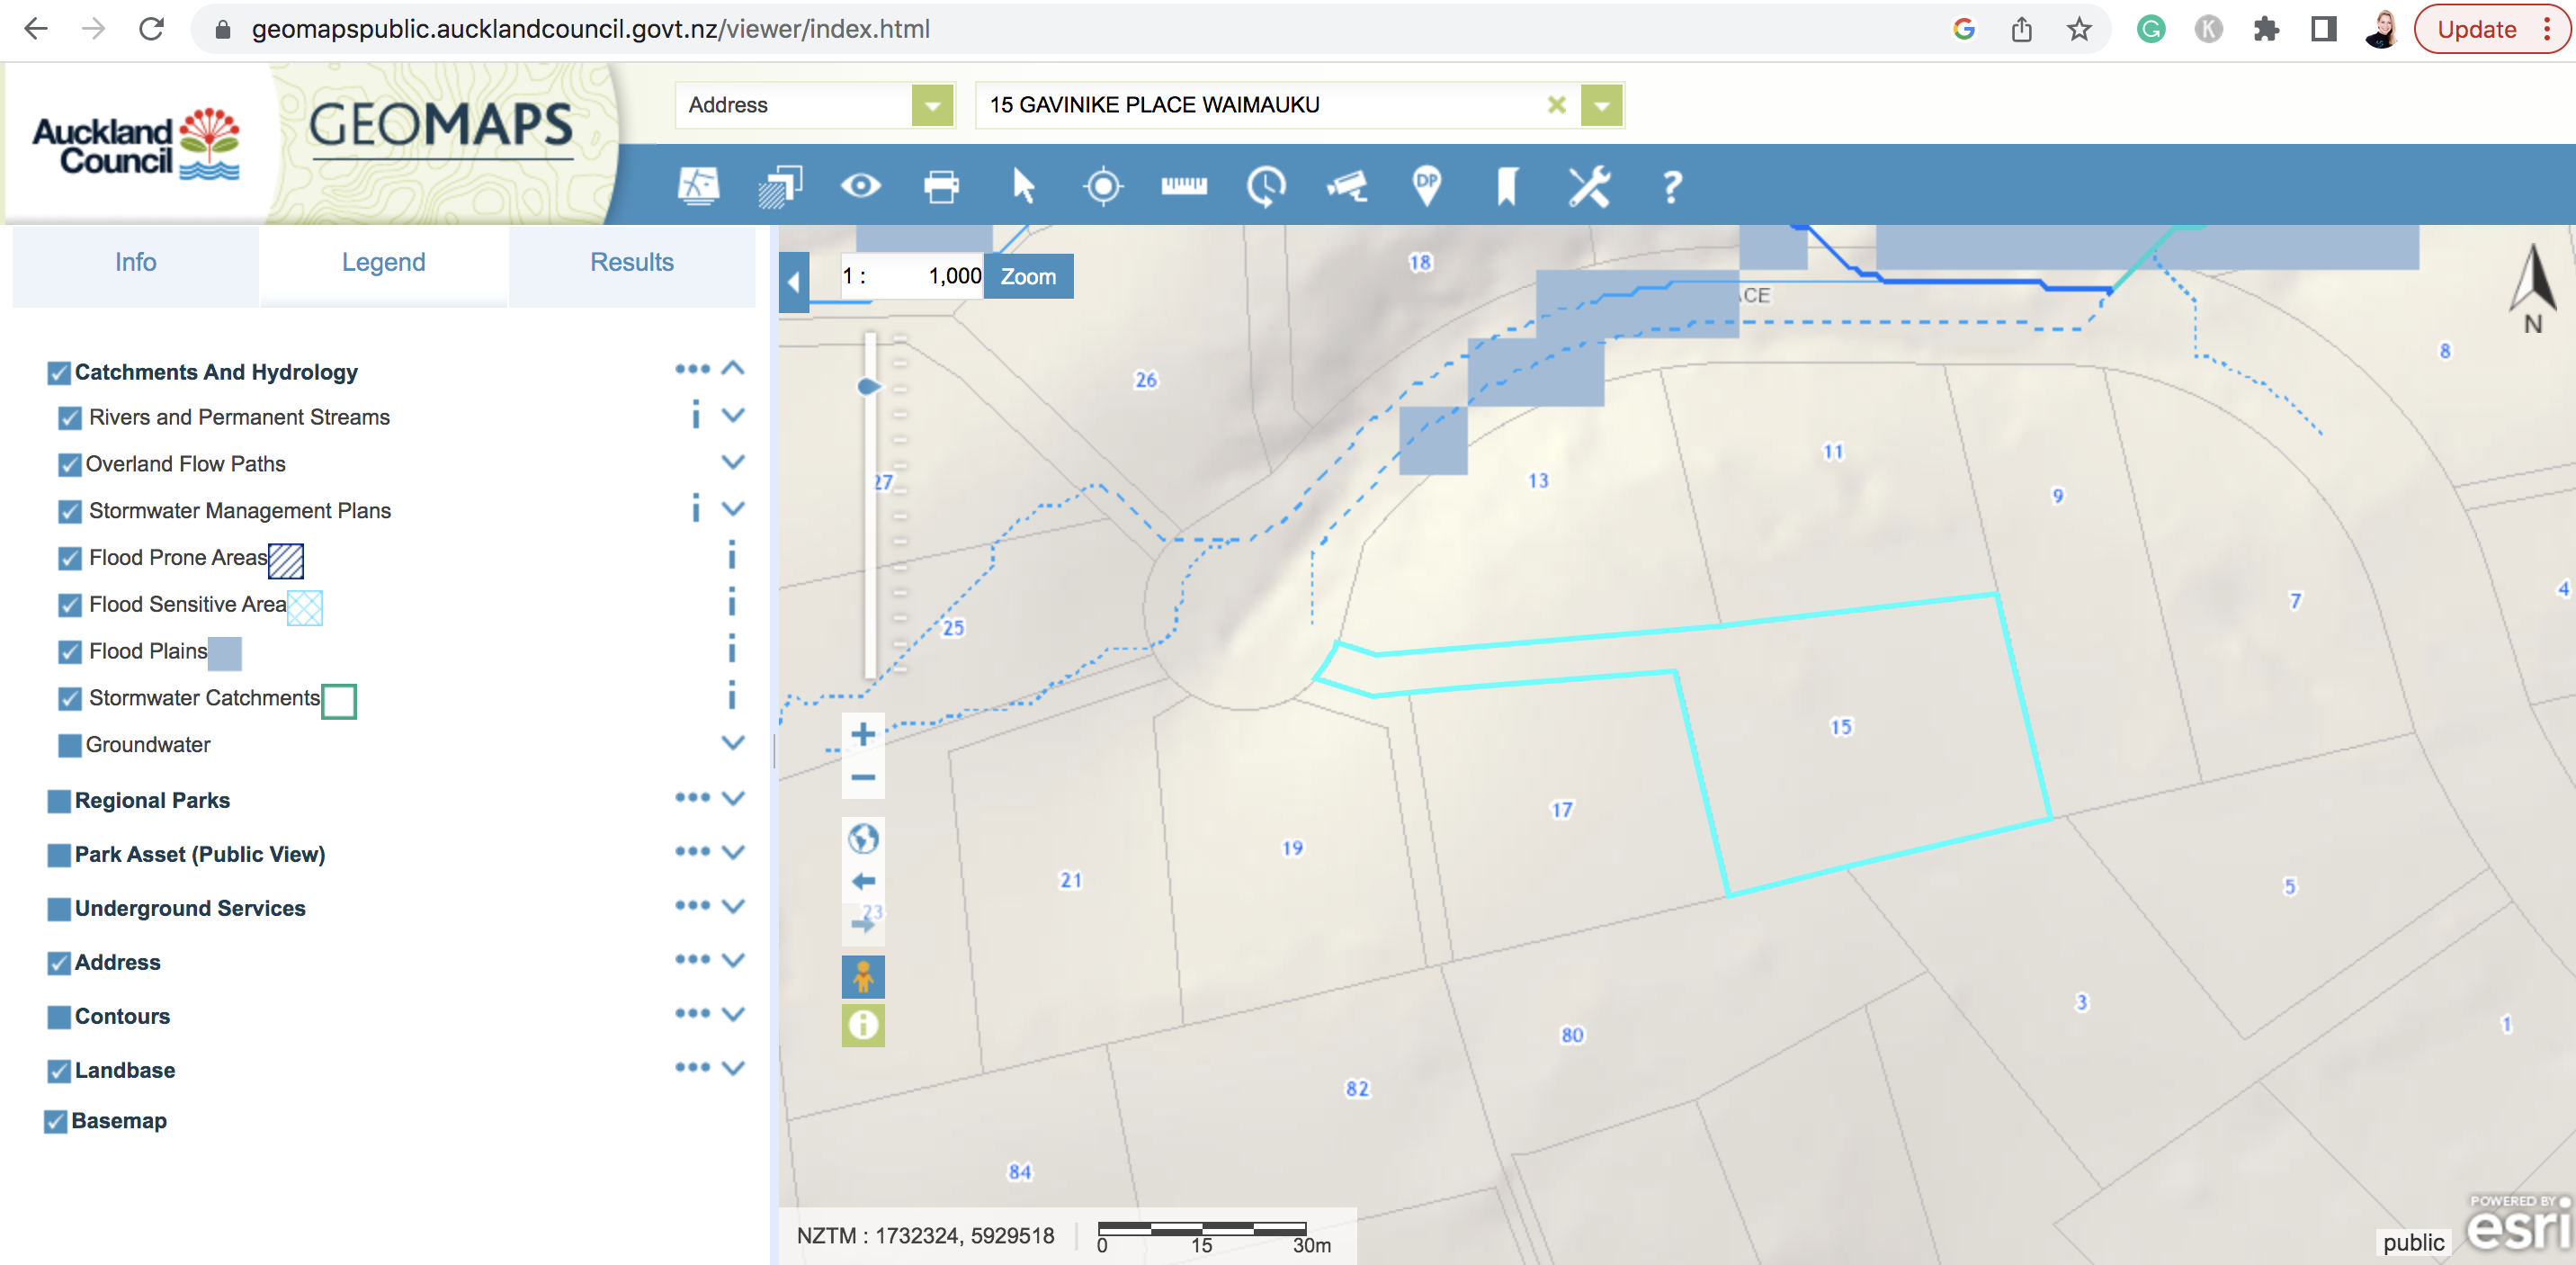Open address suggestions dropdown arrow
The height and width of the screenshot is (1265, 2576).
1601,105
